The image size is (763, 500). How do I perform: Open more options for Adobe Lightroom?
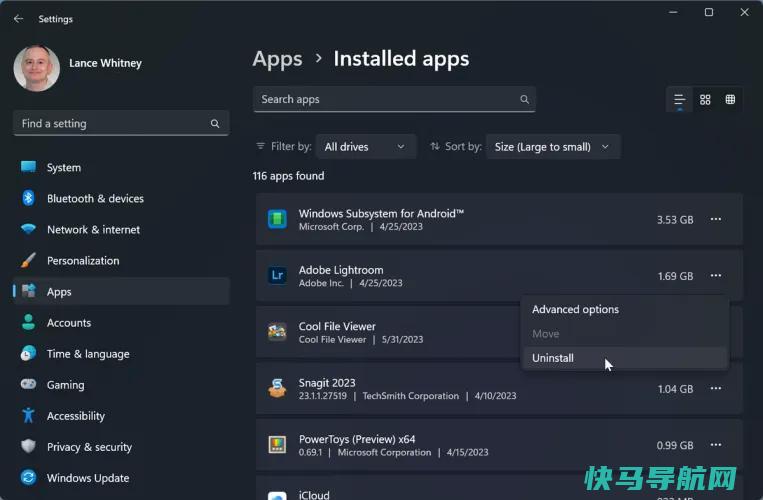pyautogui.click(x=715, y=276)
